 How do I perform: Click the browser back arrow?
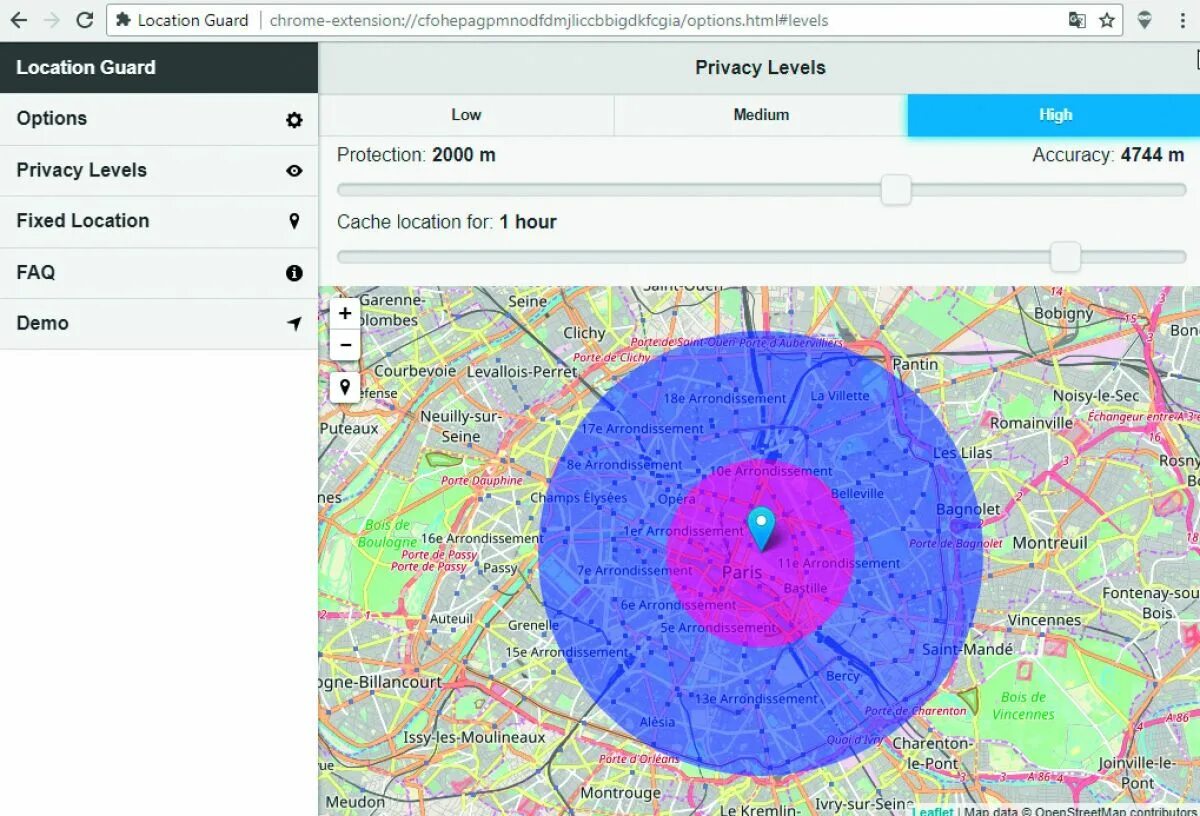point(18,20)
